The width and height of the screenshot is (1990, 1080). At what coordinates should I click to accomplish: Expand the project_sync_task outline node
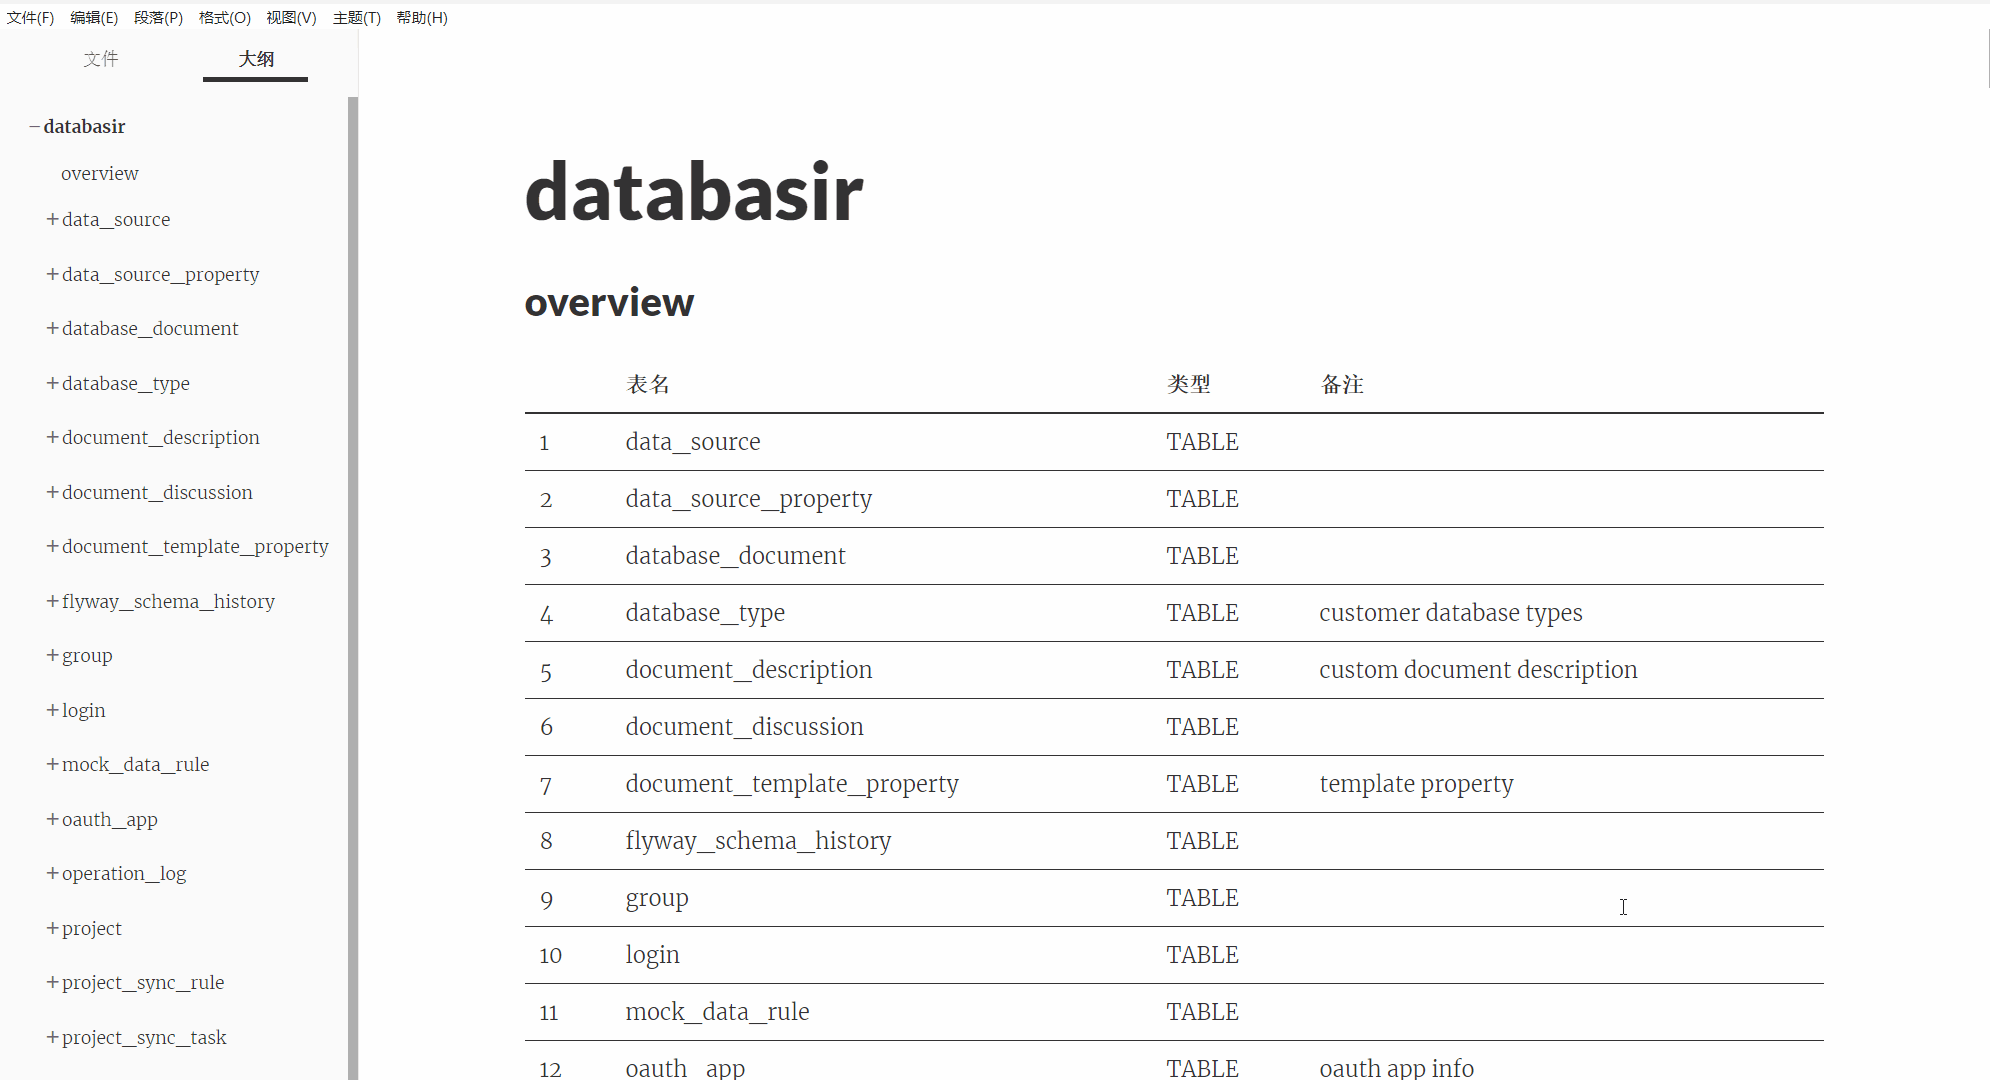(x=51, y=1037)
